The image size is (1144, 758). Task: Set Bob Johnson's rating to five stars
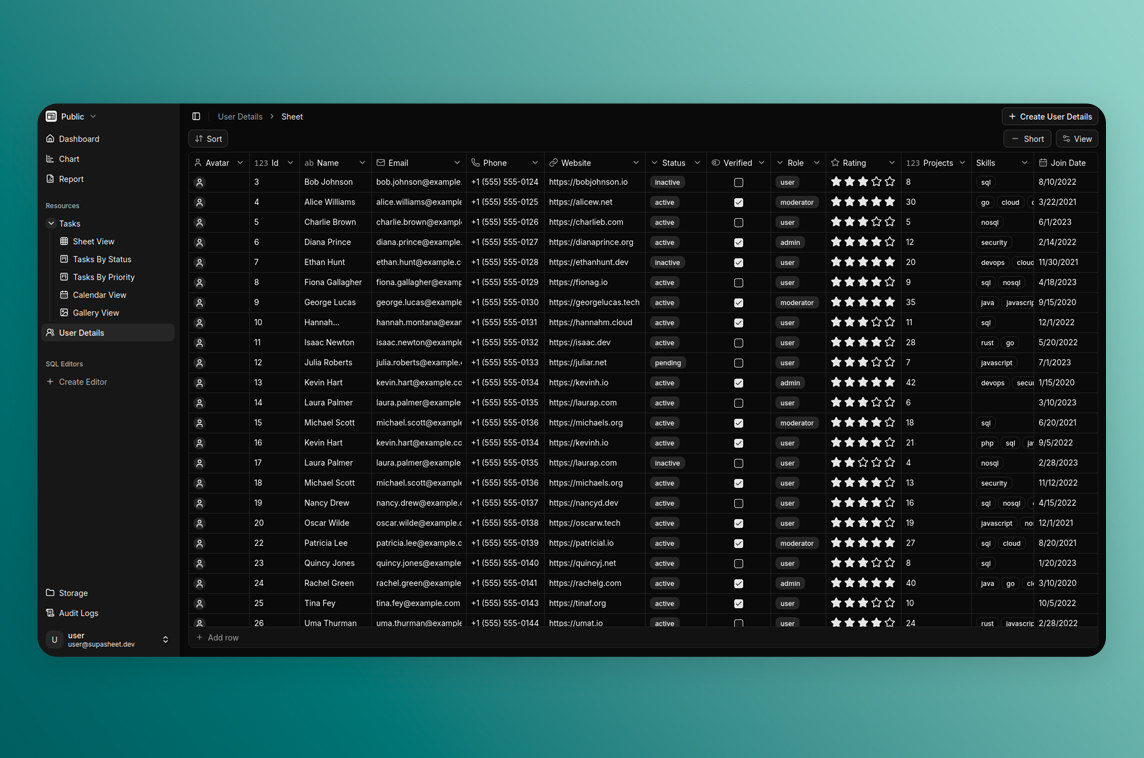pos(890,182)
